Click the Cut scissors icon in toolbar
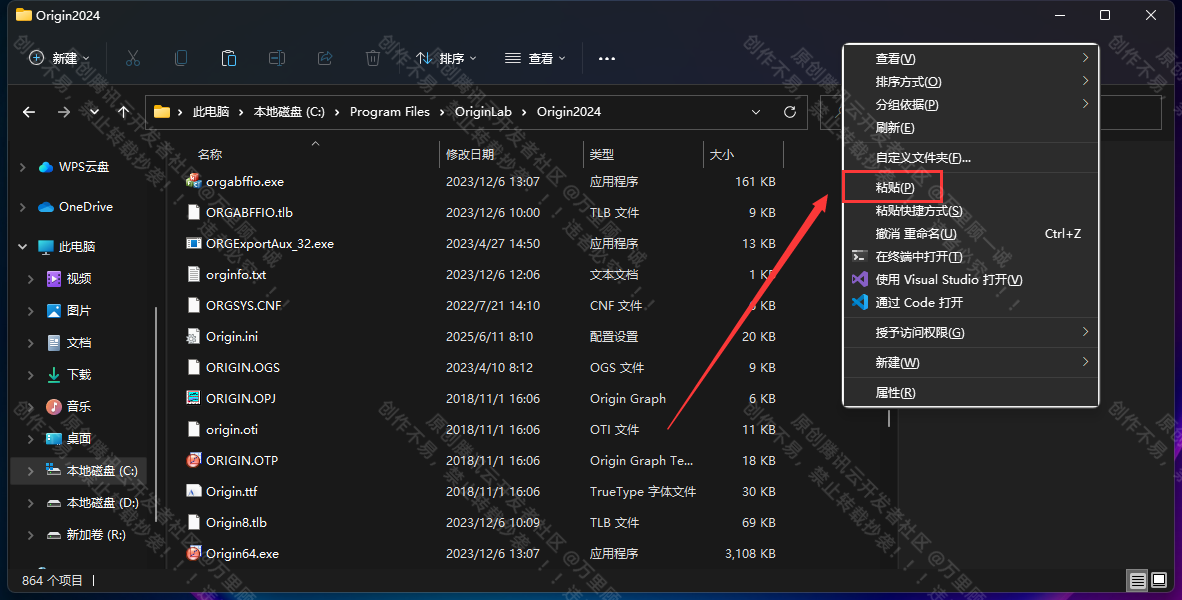The width and height of the screenshot is (1182, 600). click(x=133, y=58)
